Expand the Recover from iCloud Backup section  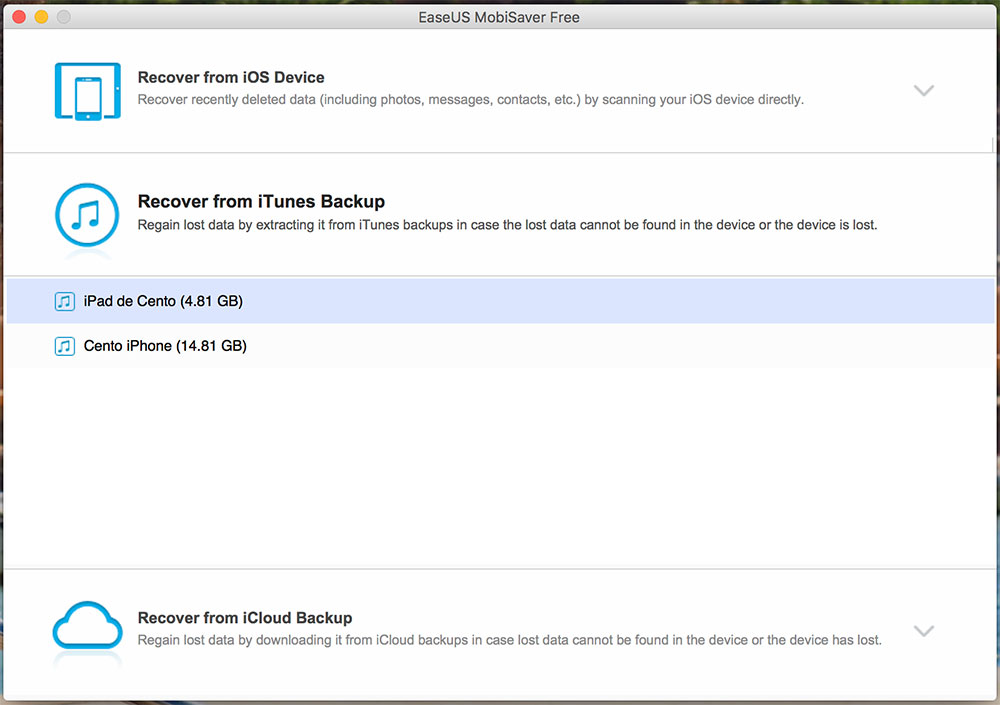point(923,631)
